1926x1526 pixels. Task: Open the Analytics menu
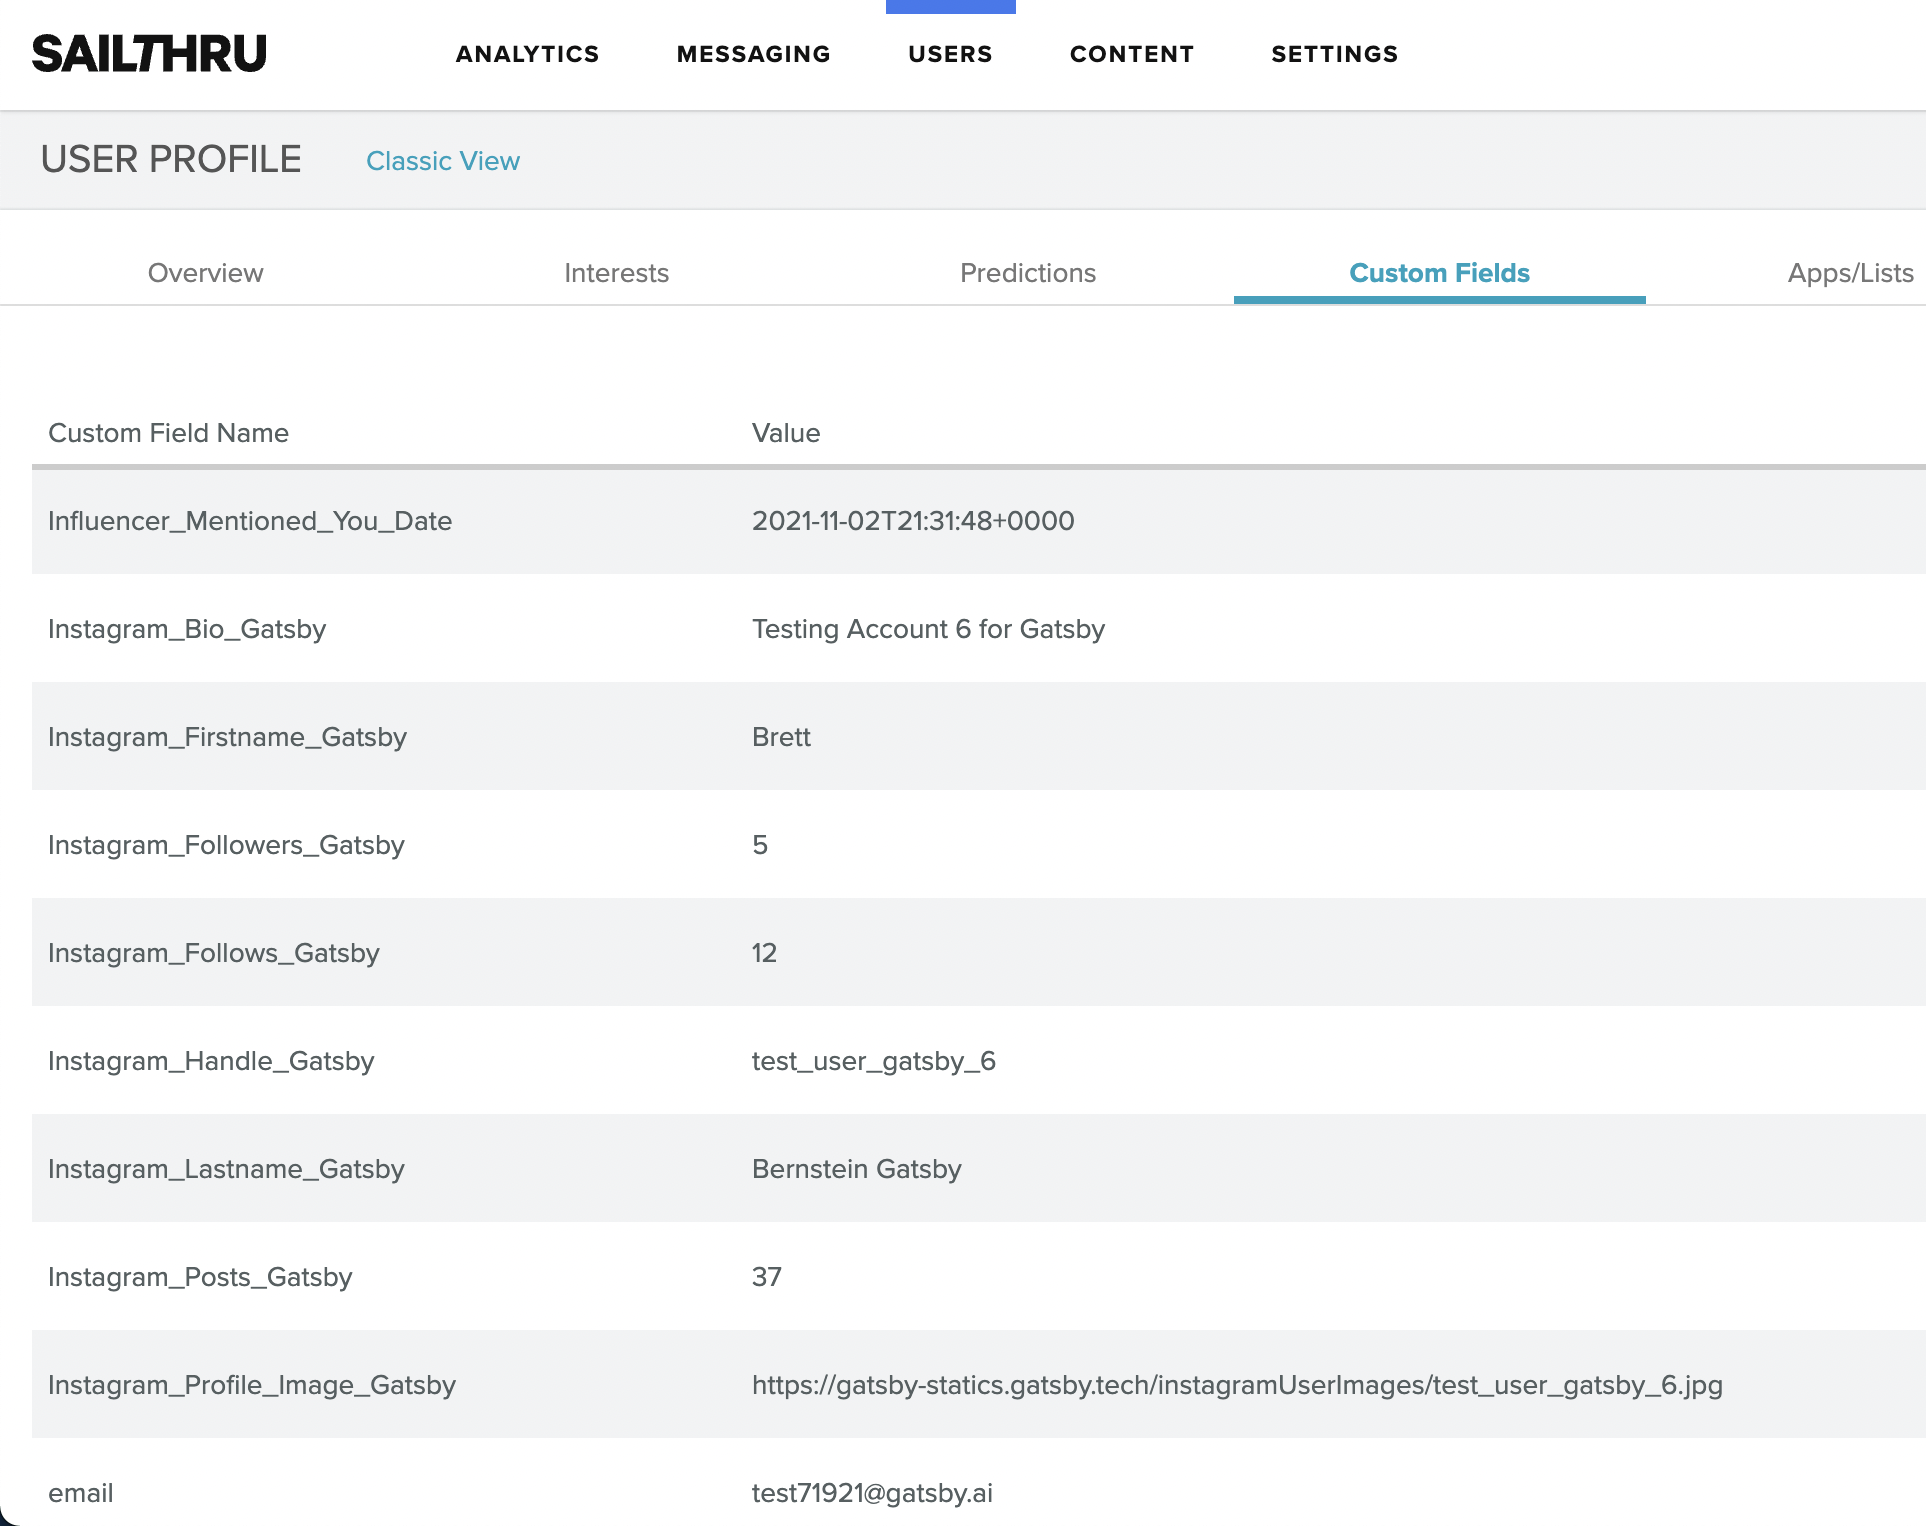click(527, 54)
